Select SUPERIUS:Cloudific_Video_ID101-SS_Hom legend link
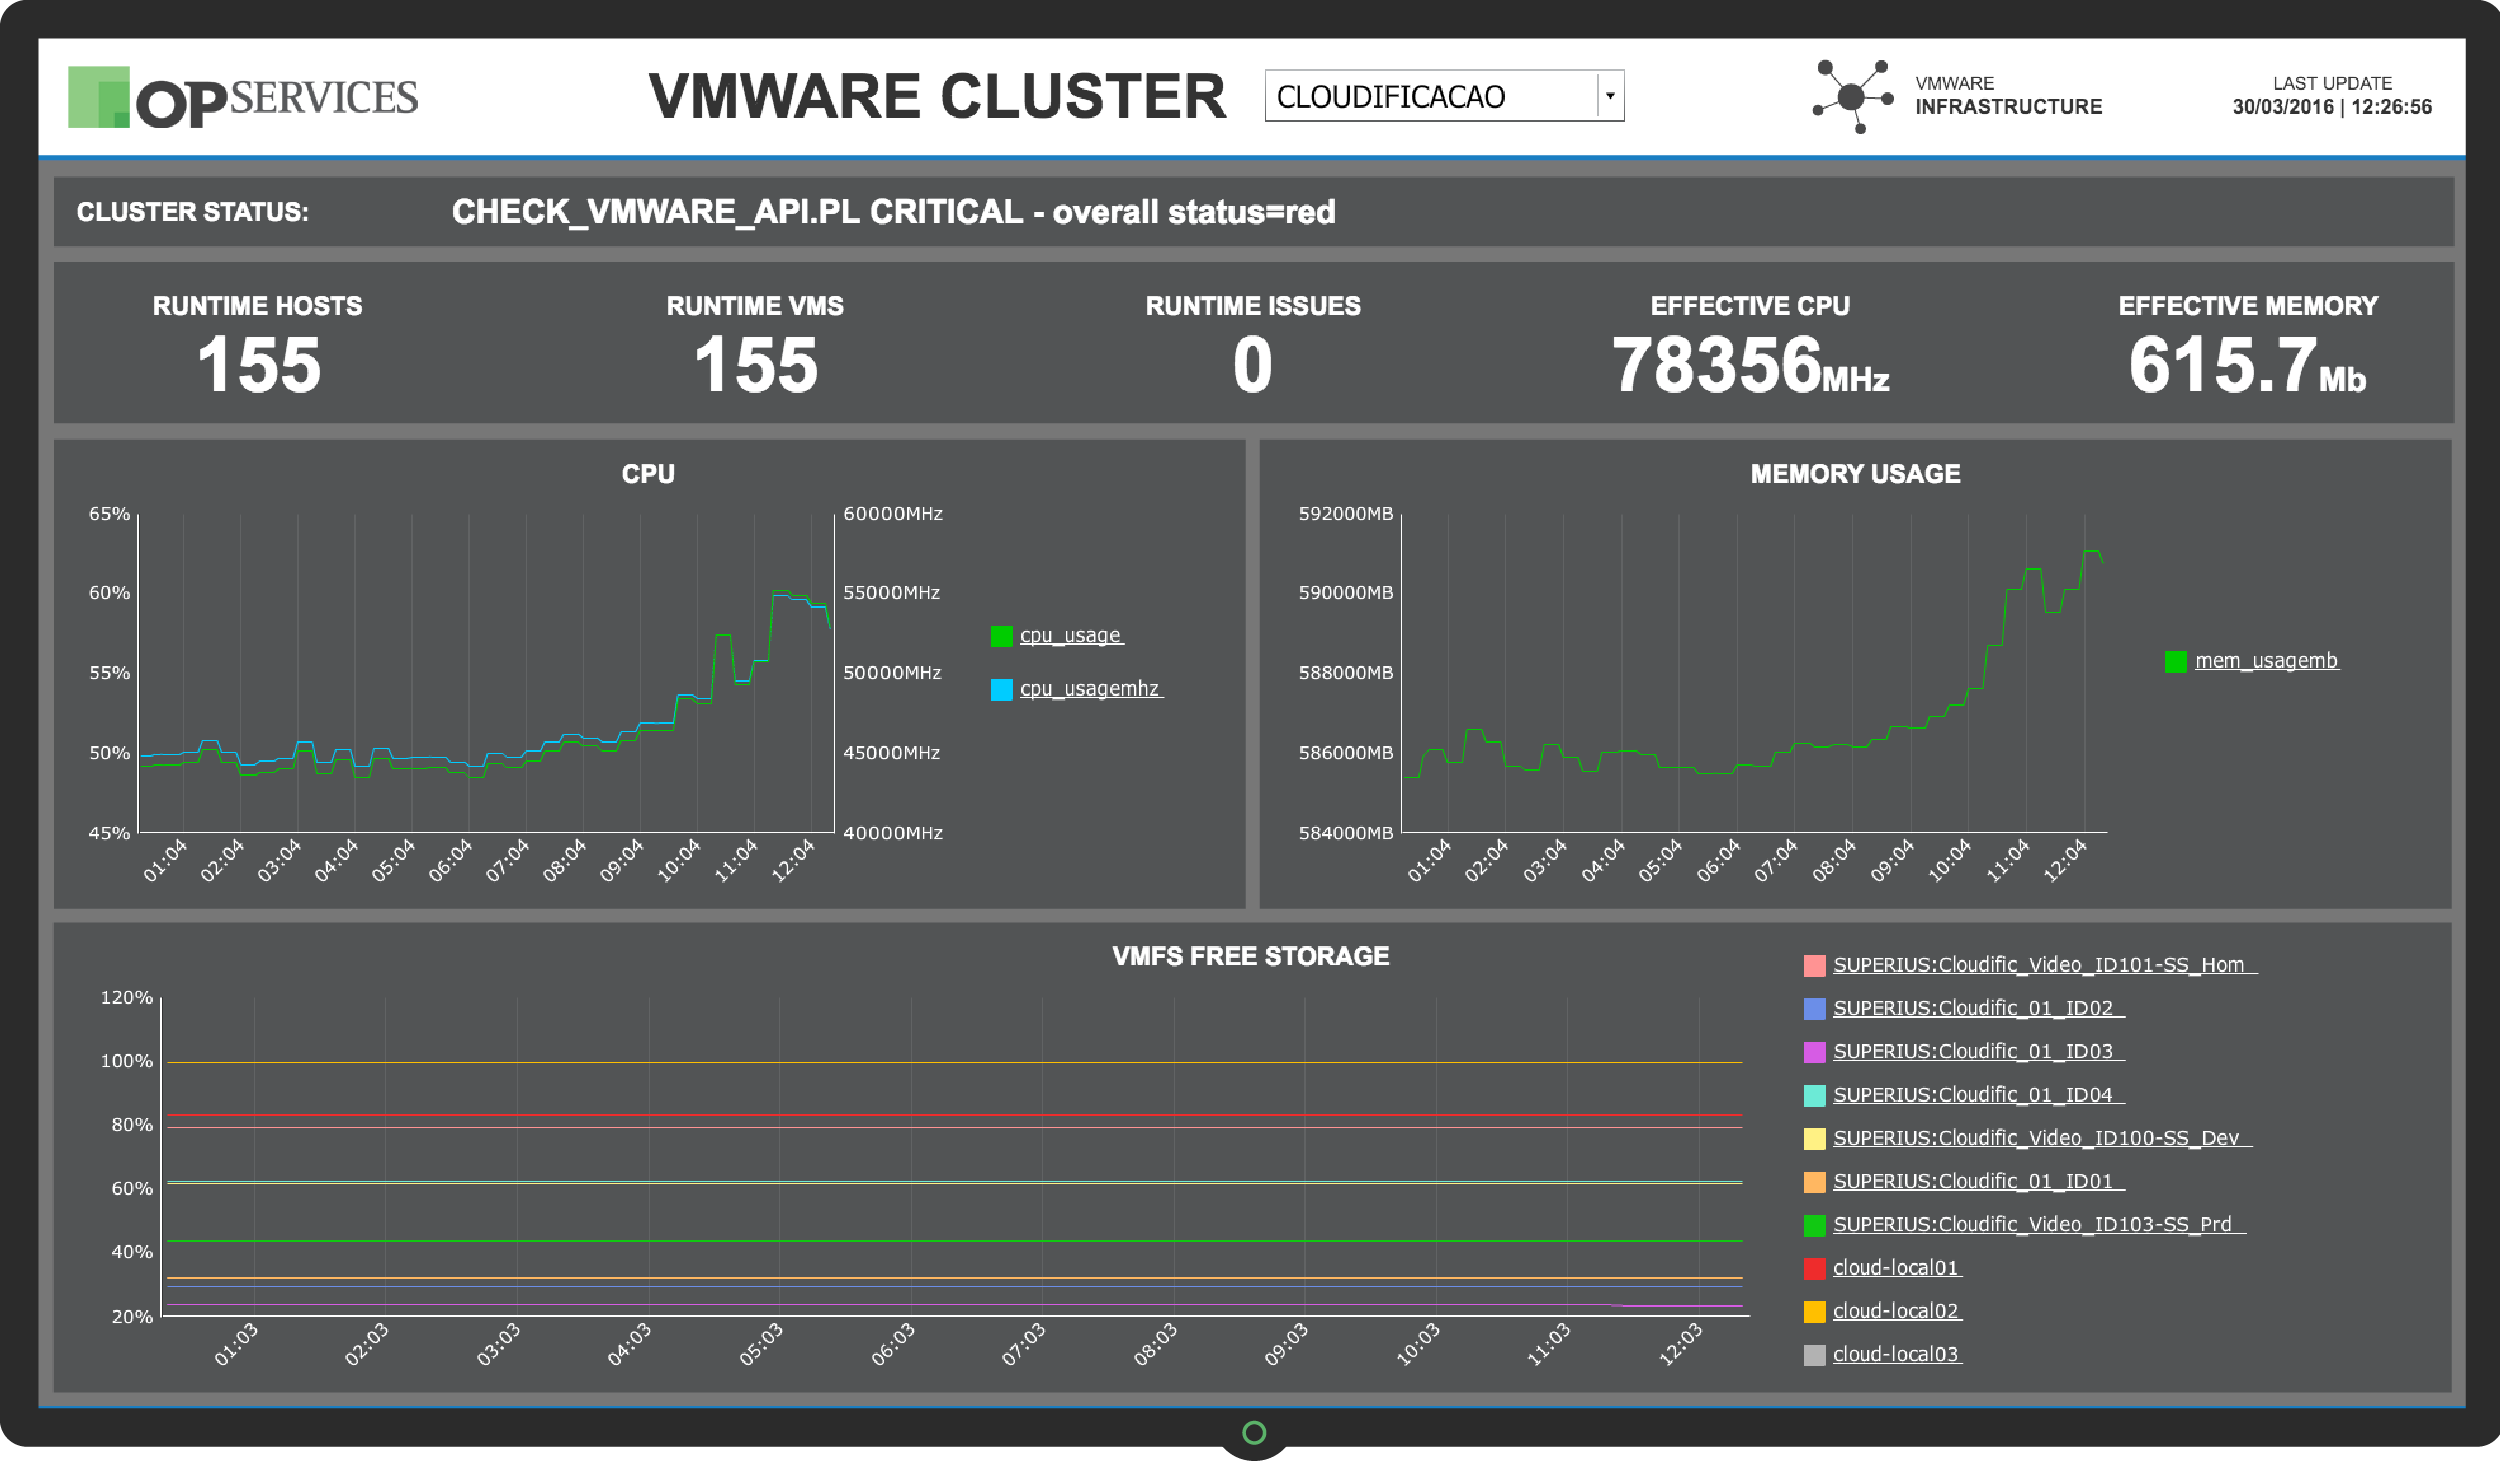 tap(2043, 965)
